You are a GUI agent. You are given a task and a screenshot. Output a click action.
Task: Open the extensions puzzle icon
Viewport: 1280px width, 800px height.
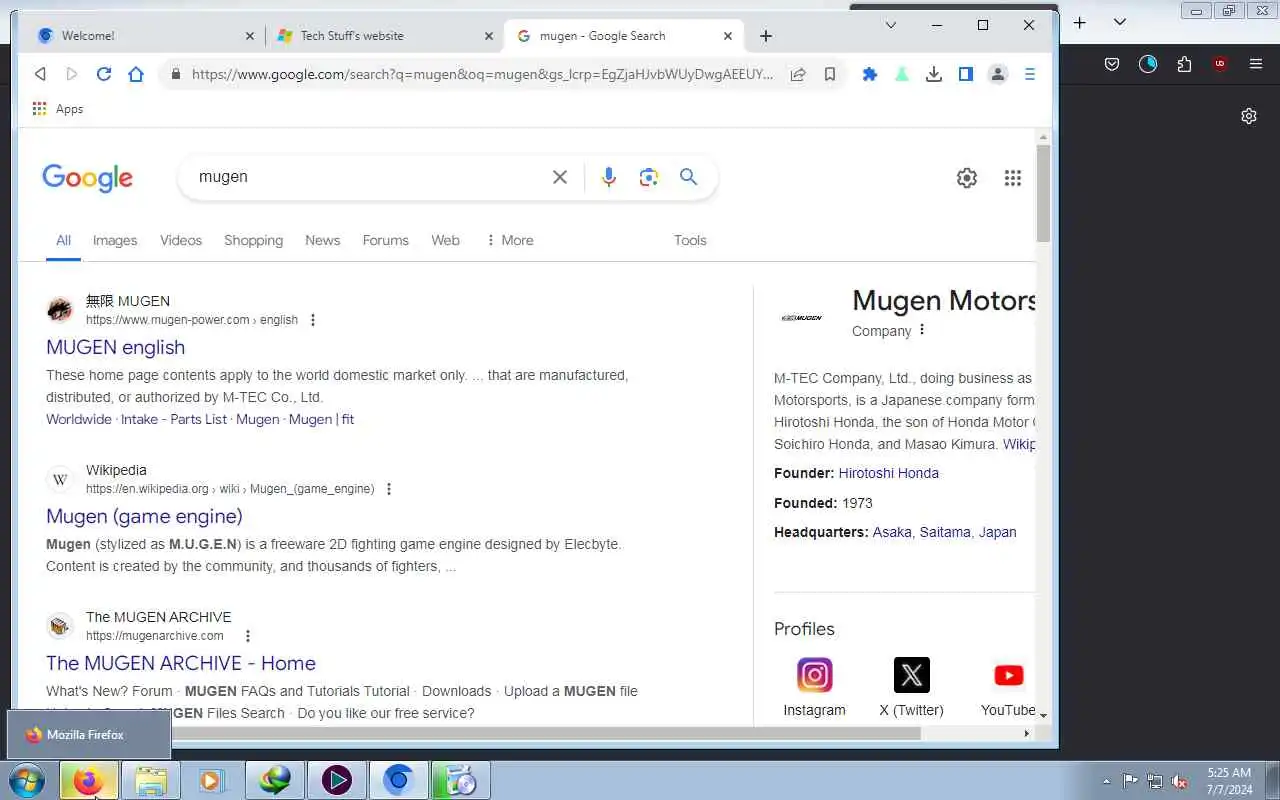(870, 74)
